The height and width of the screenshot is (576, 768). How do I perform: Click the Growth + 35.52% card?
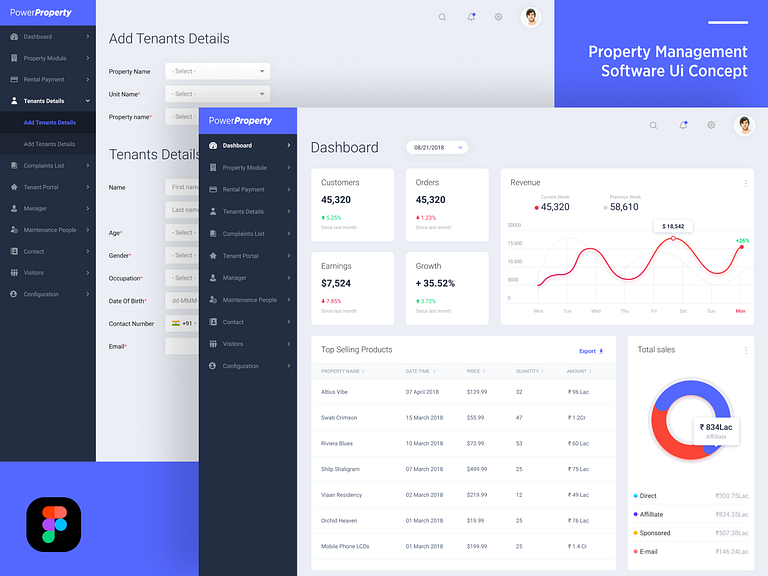point(447,288)
